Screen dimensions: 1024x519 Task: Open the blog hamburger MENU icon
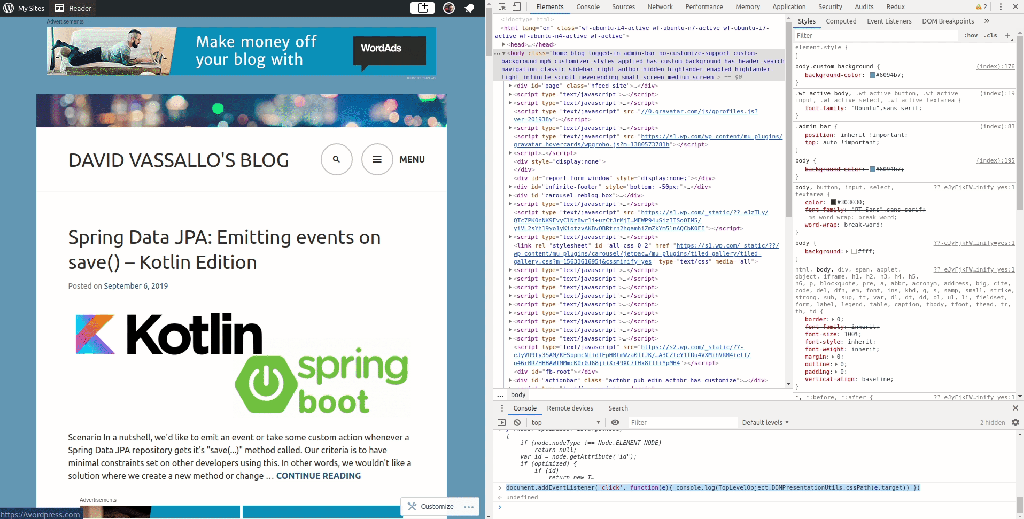(376, 159)
